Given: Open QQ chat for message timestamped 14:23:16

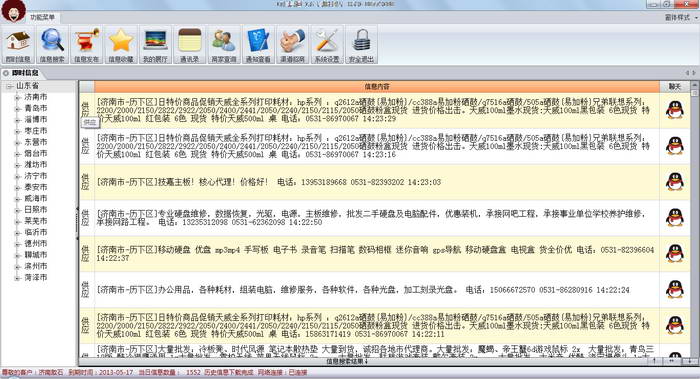Looking at the screenshot, I should [x=675, y=146].
